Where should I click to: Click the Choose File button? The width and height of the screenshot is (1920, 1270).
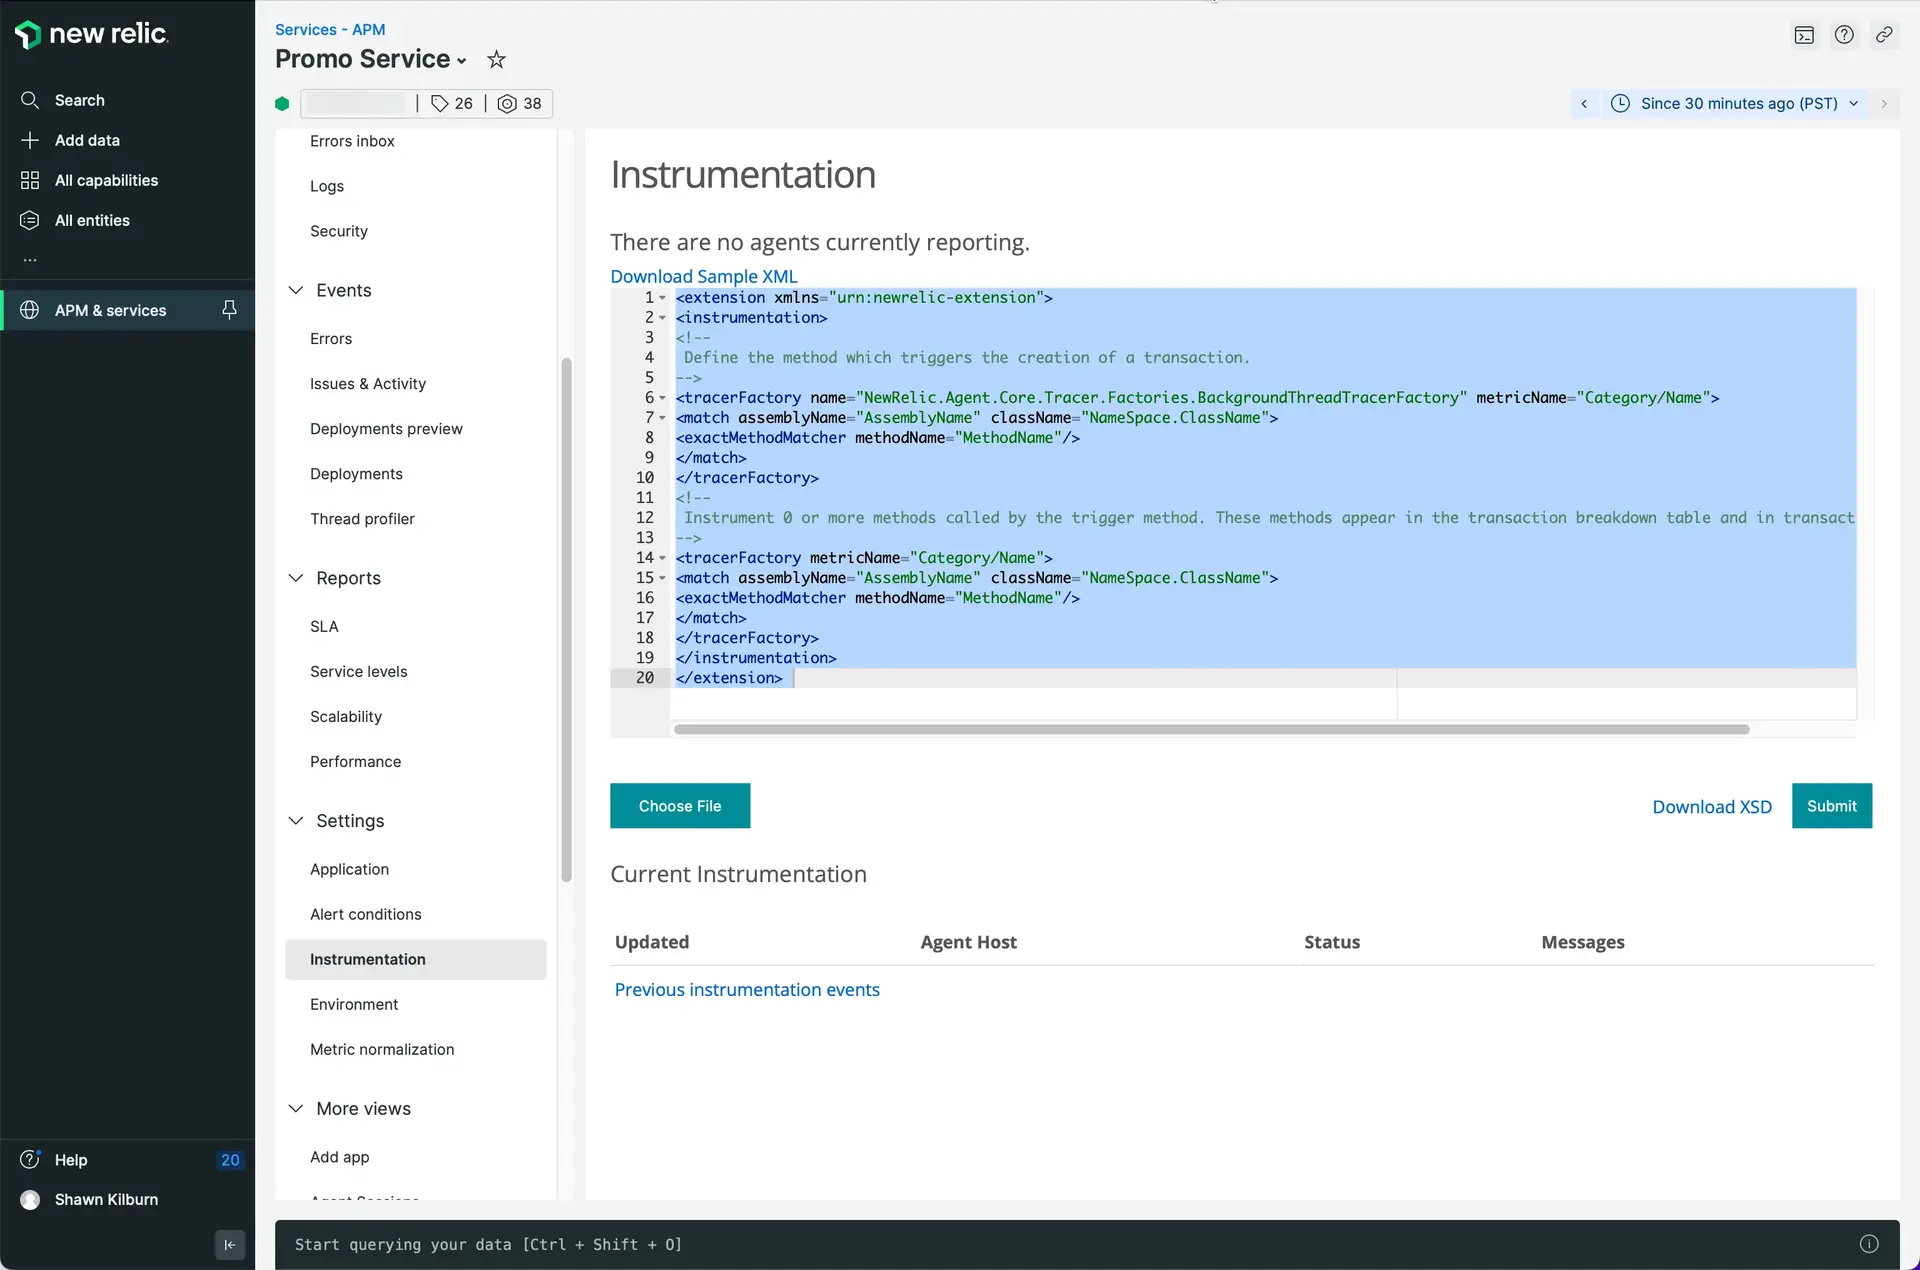(x=680, y=805)
